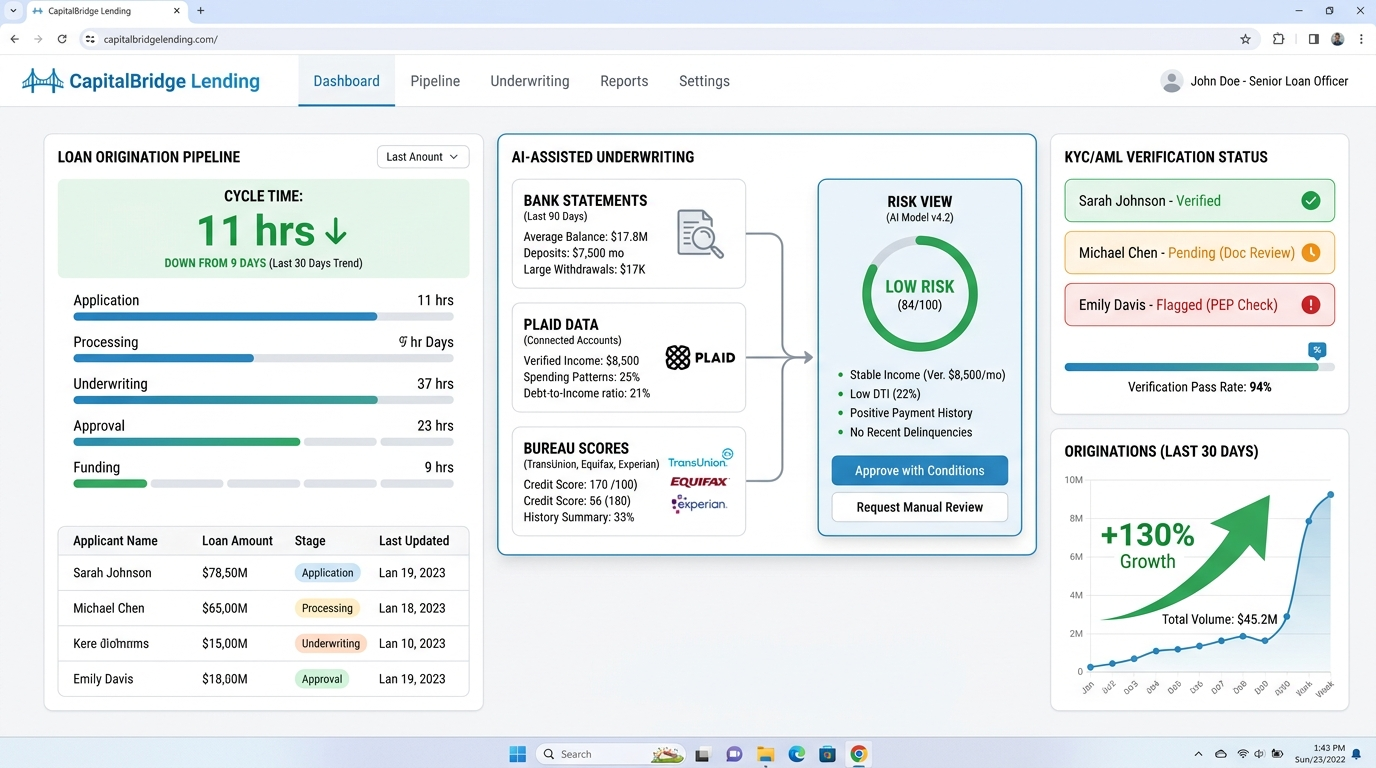Click the Chrome icon in the taskbar
The height and width of the screenshot is (768, 1376).
pos(858,754)
